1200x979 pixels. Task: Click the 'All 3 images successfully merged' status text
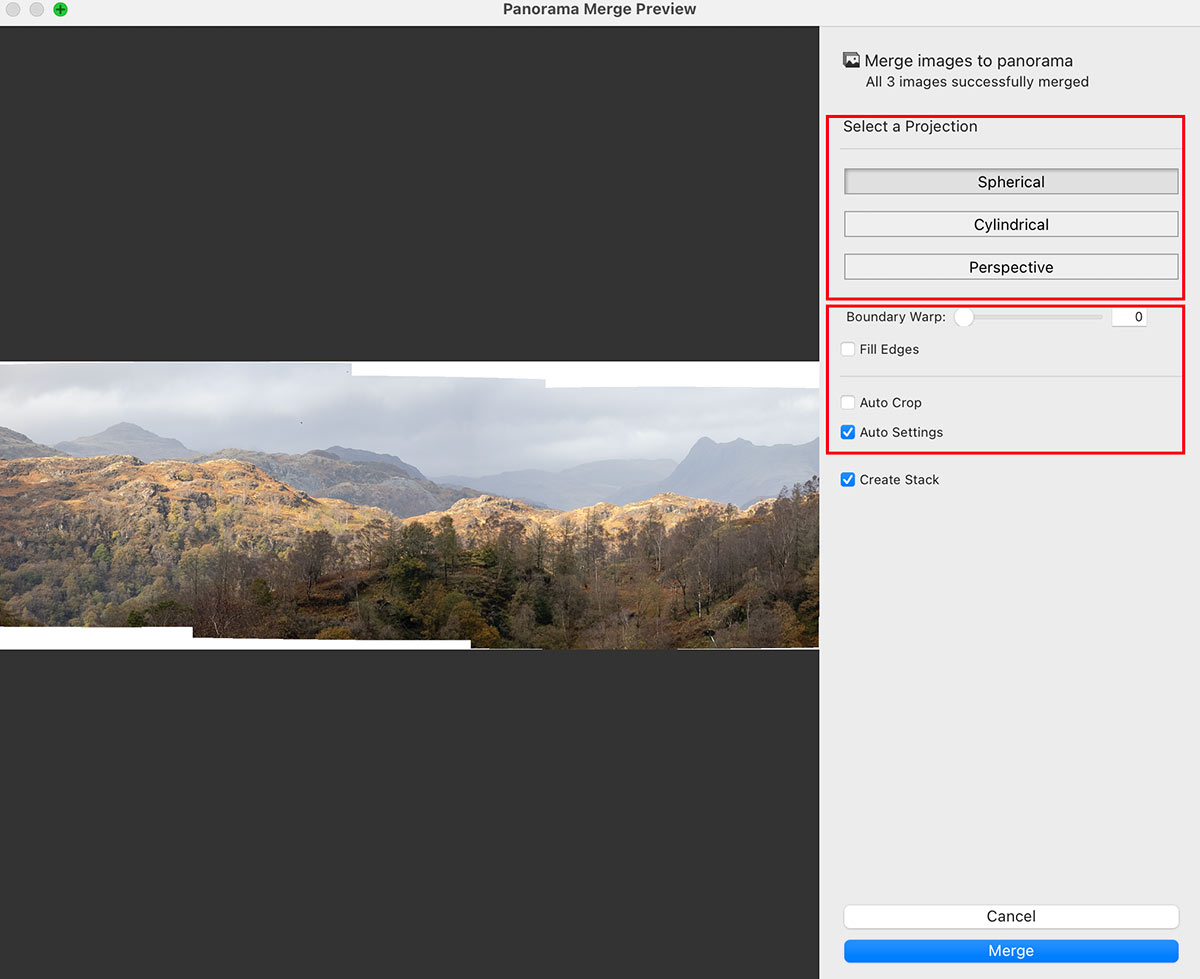[977, 82]
